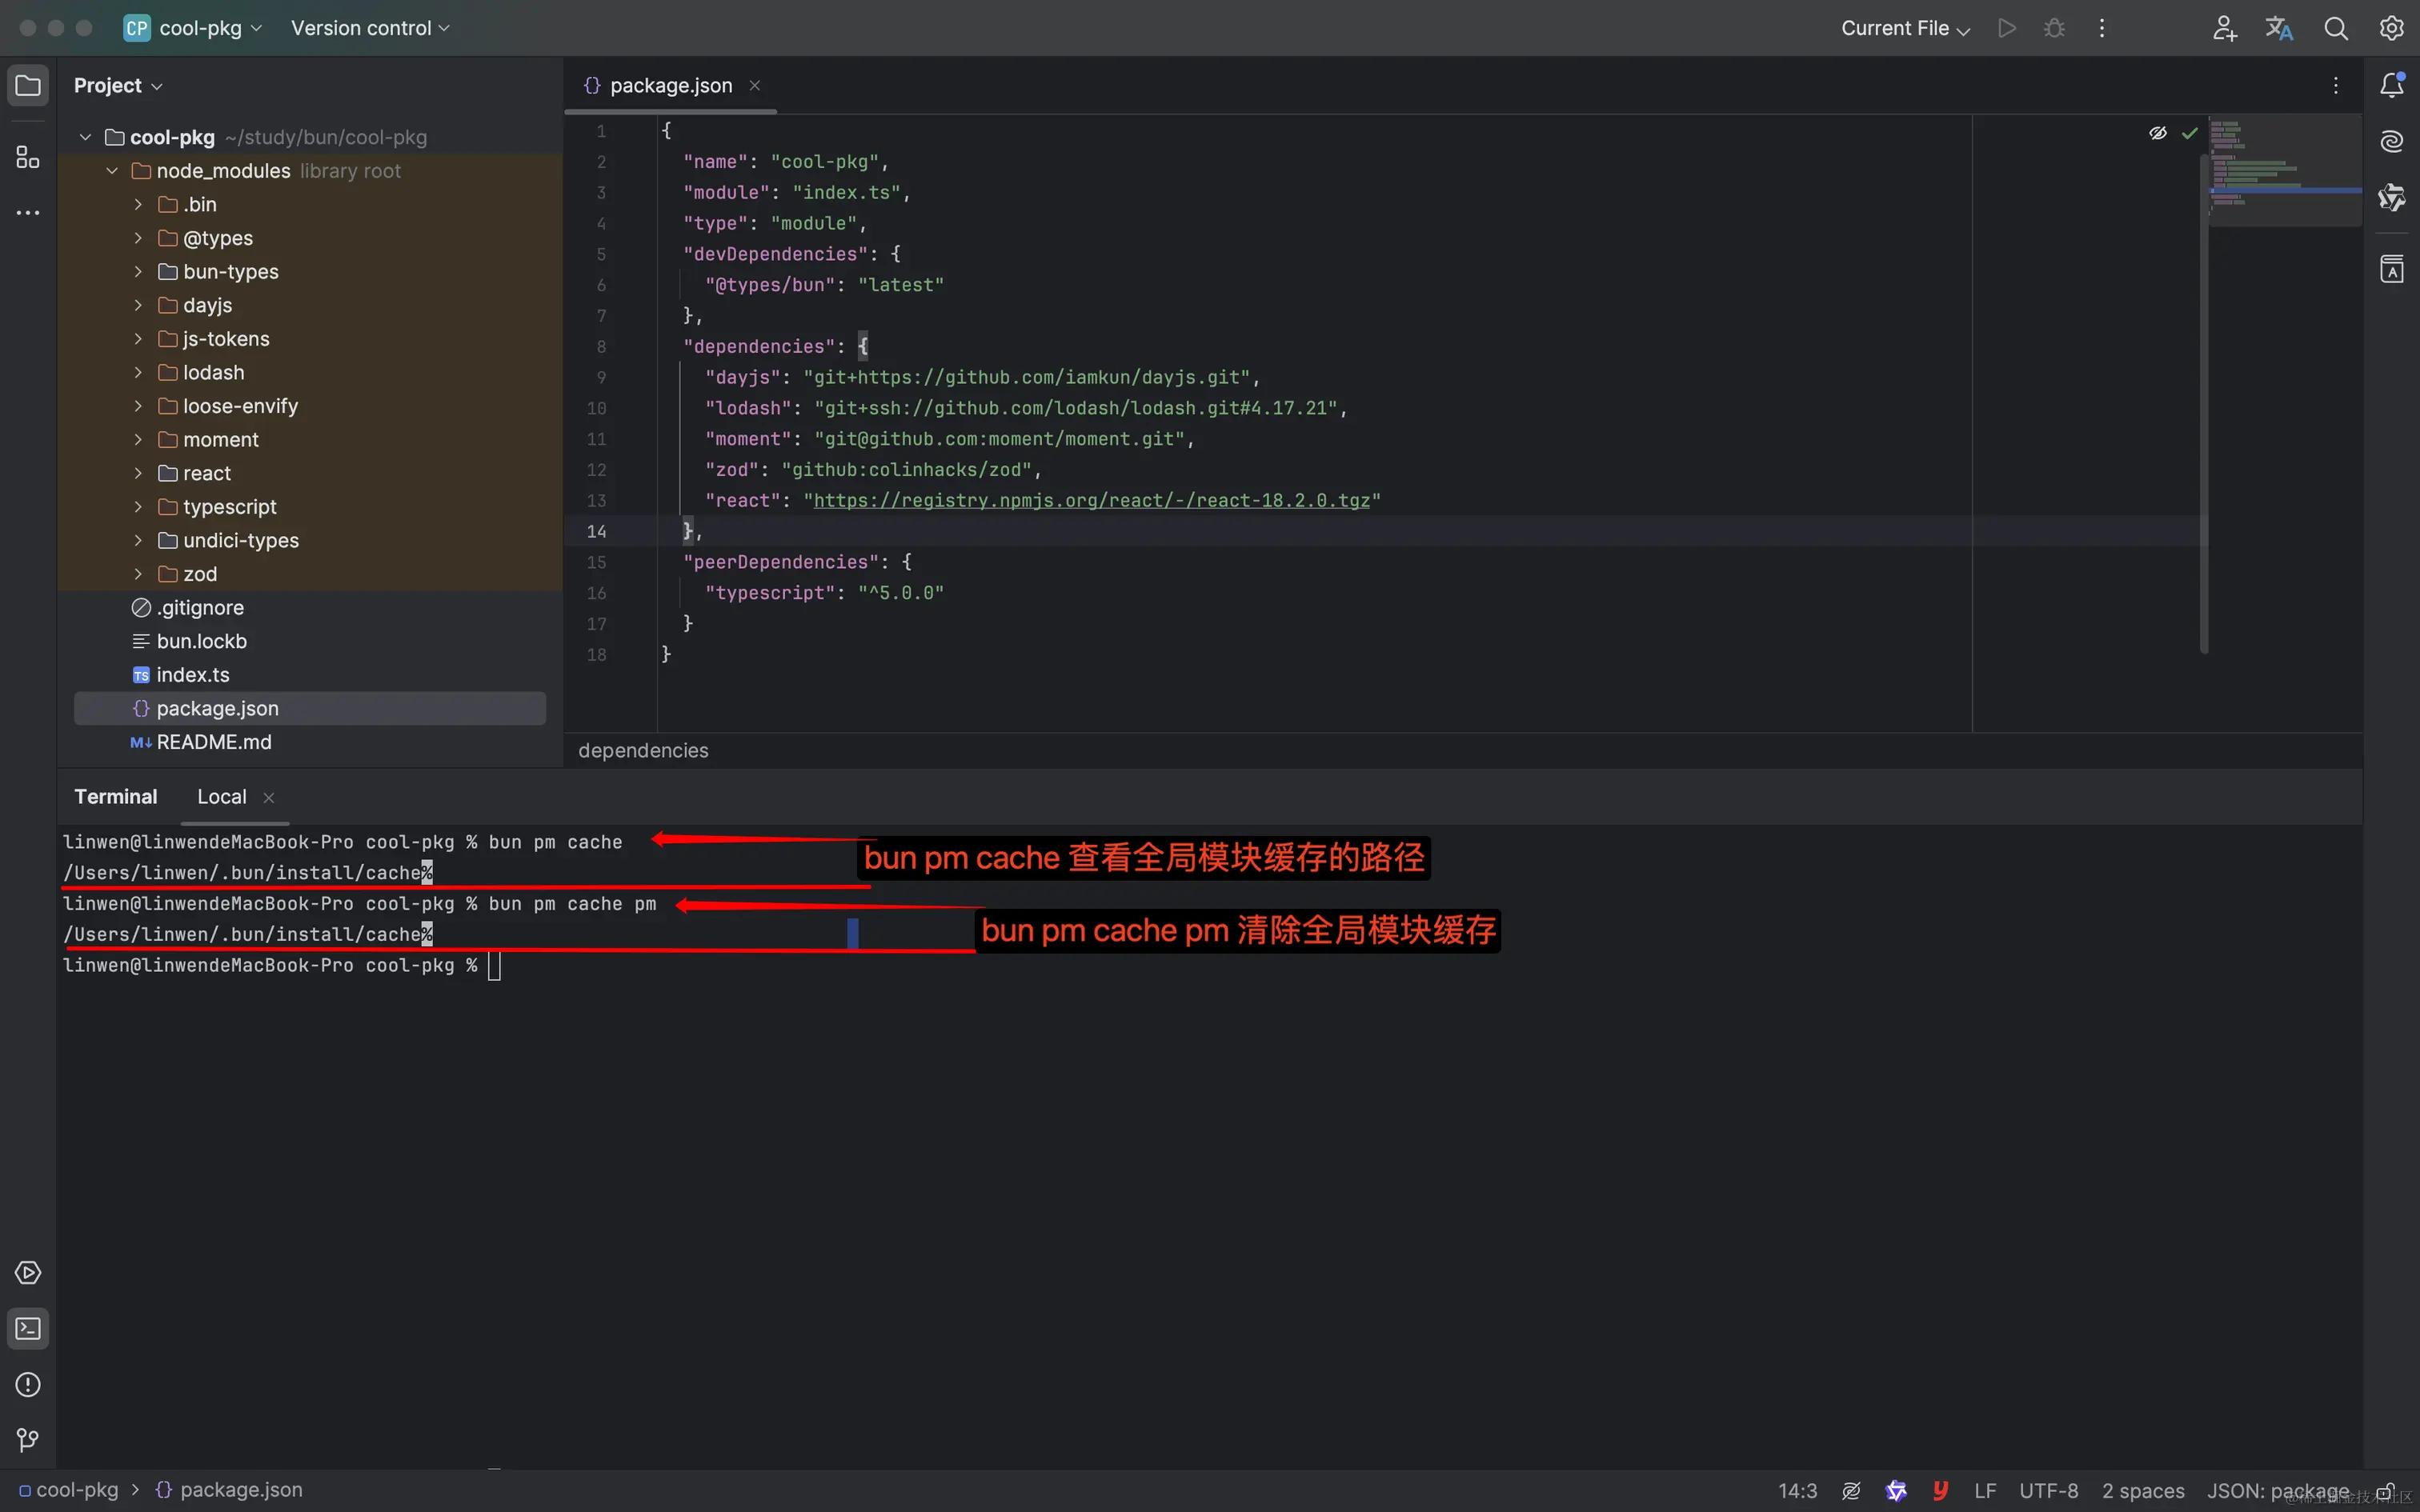Toggle the Terminal tool window icon

point(28,1328)
